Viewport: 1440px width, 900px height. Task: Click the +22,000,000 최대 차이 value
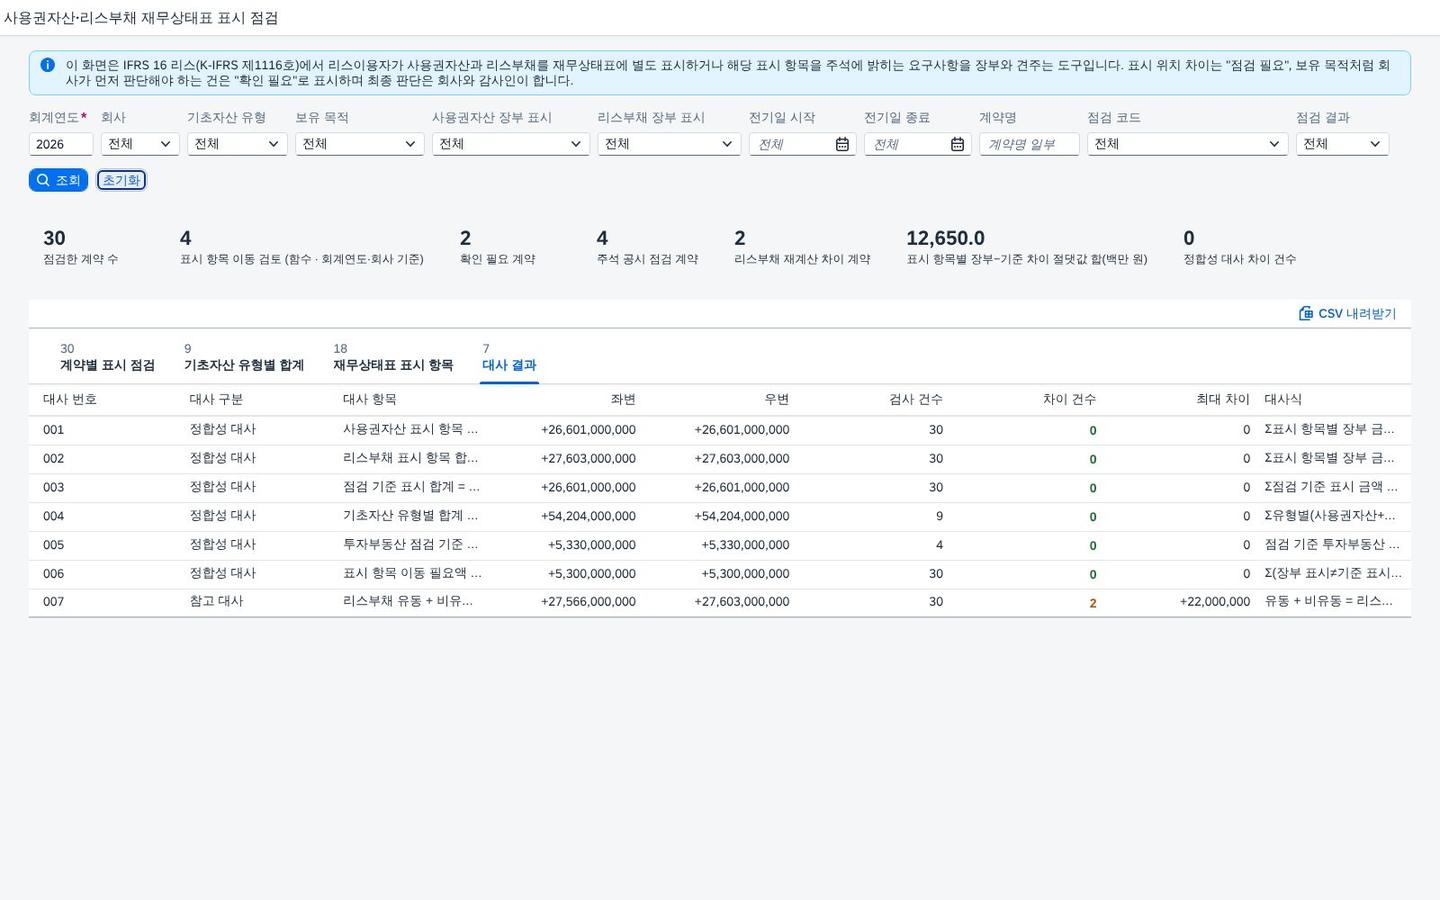click(1215, 602)
